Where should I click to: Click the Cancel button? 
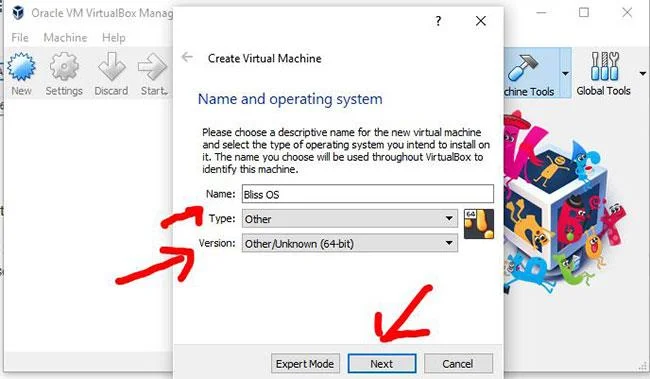point(458,364)
